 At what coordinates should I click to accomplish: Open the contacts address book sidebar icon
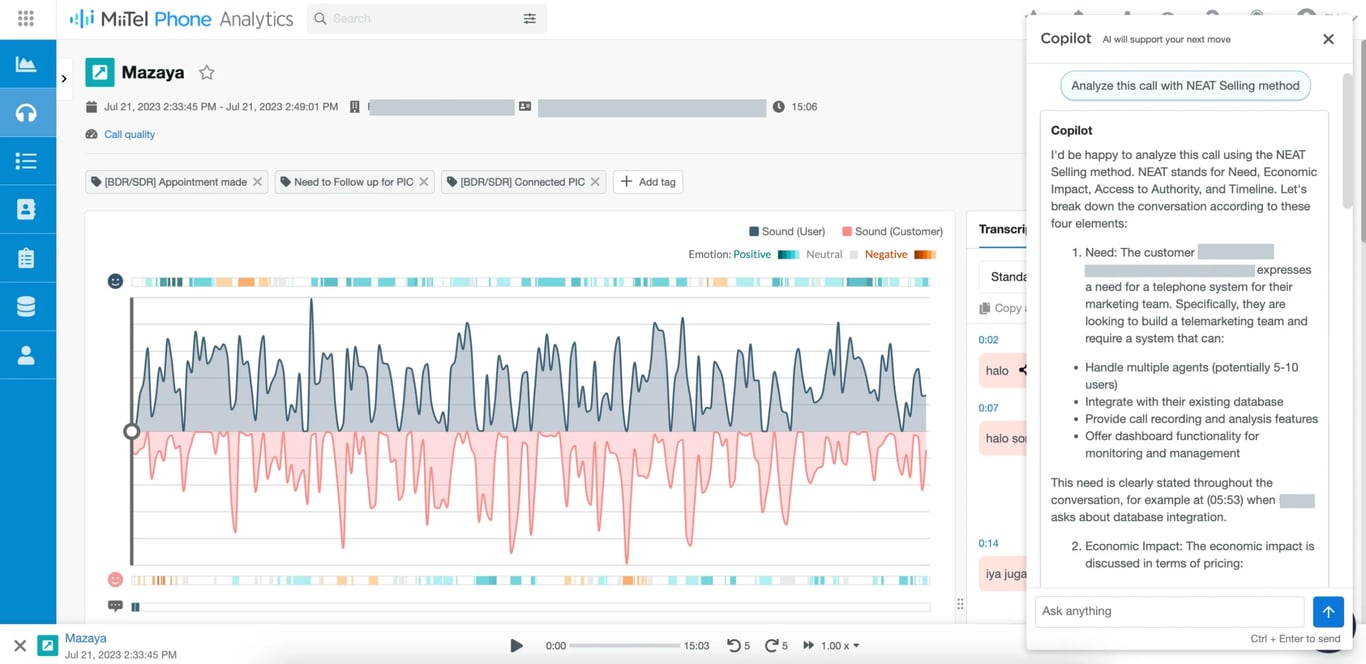click(27, 209)
